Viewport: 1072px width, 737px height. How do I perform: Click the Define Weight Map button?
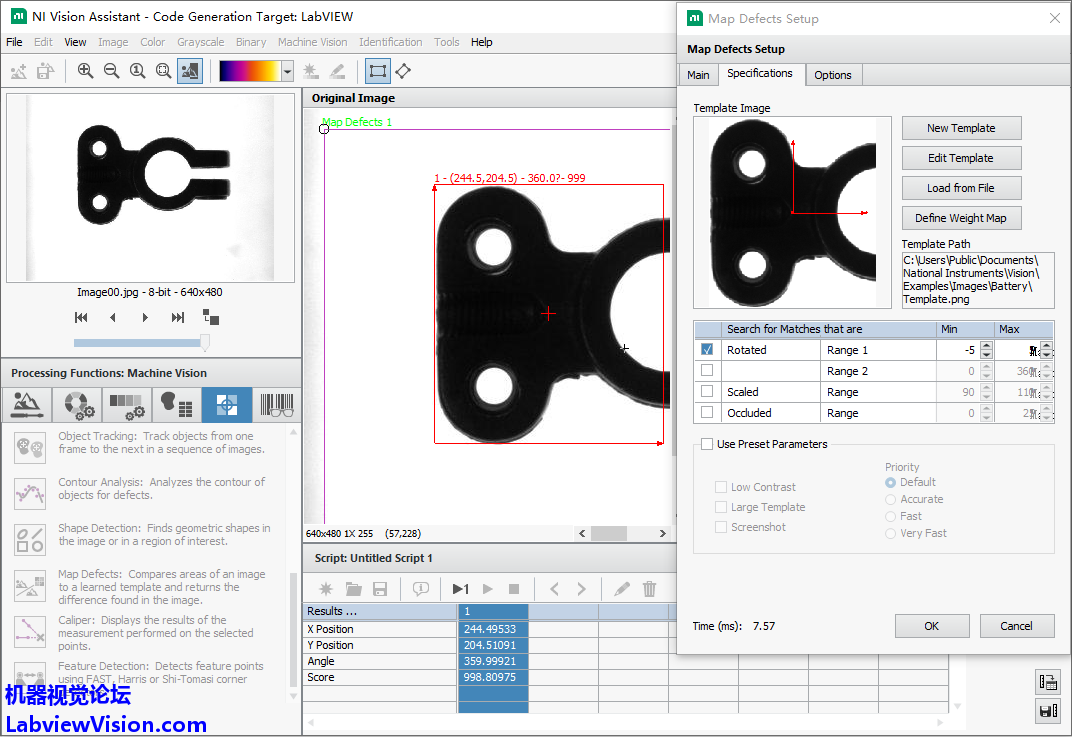click(x=960, y=218)
